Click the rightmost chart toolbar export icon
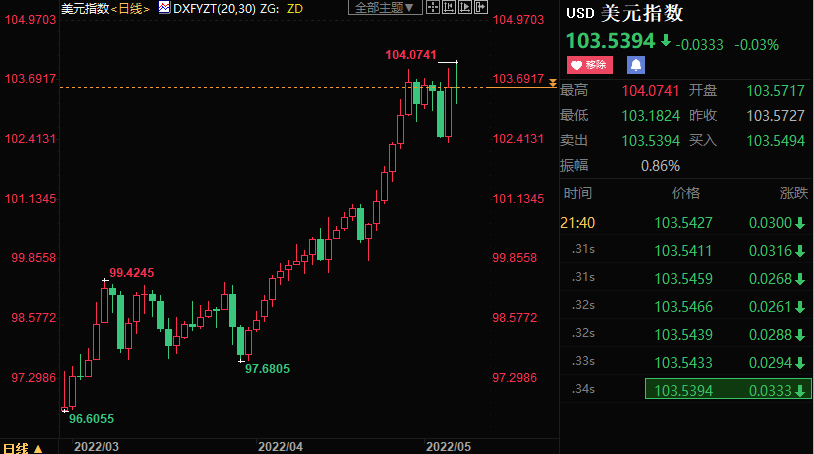The height and width of the screenshot is (454, 814). click(x=480, y=8)
